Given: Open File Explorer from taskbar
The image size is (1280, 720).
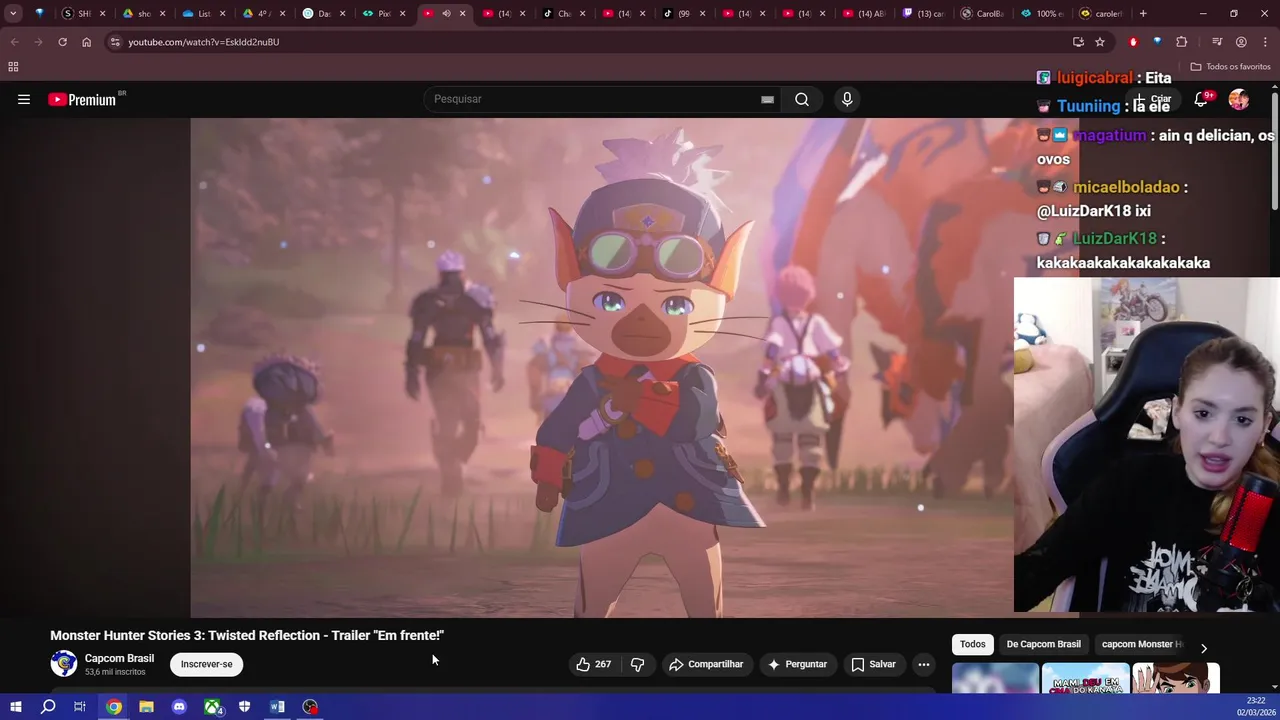Looking at the screenshot, I should [146, 707].
